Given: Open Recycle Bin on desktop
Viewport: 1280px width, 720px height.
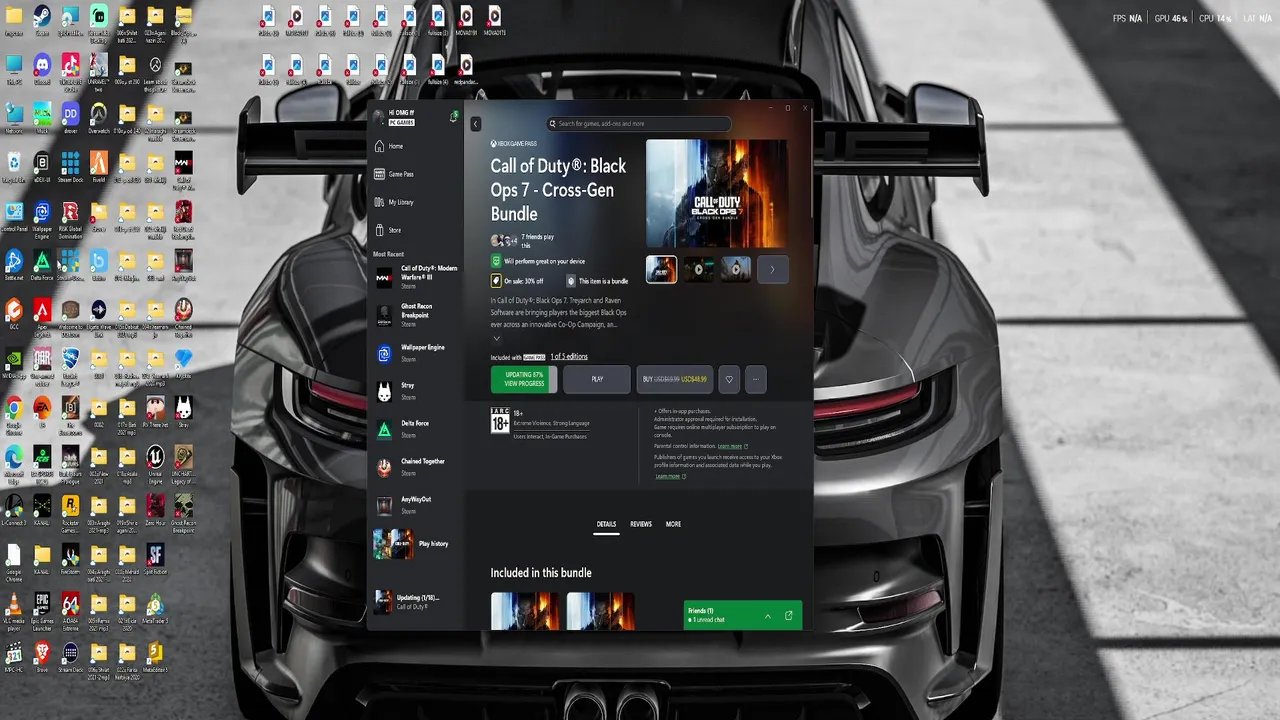Looking at the screenshot, I should pos(14,166).
